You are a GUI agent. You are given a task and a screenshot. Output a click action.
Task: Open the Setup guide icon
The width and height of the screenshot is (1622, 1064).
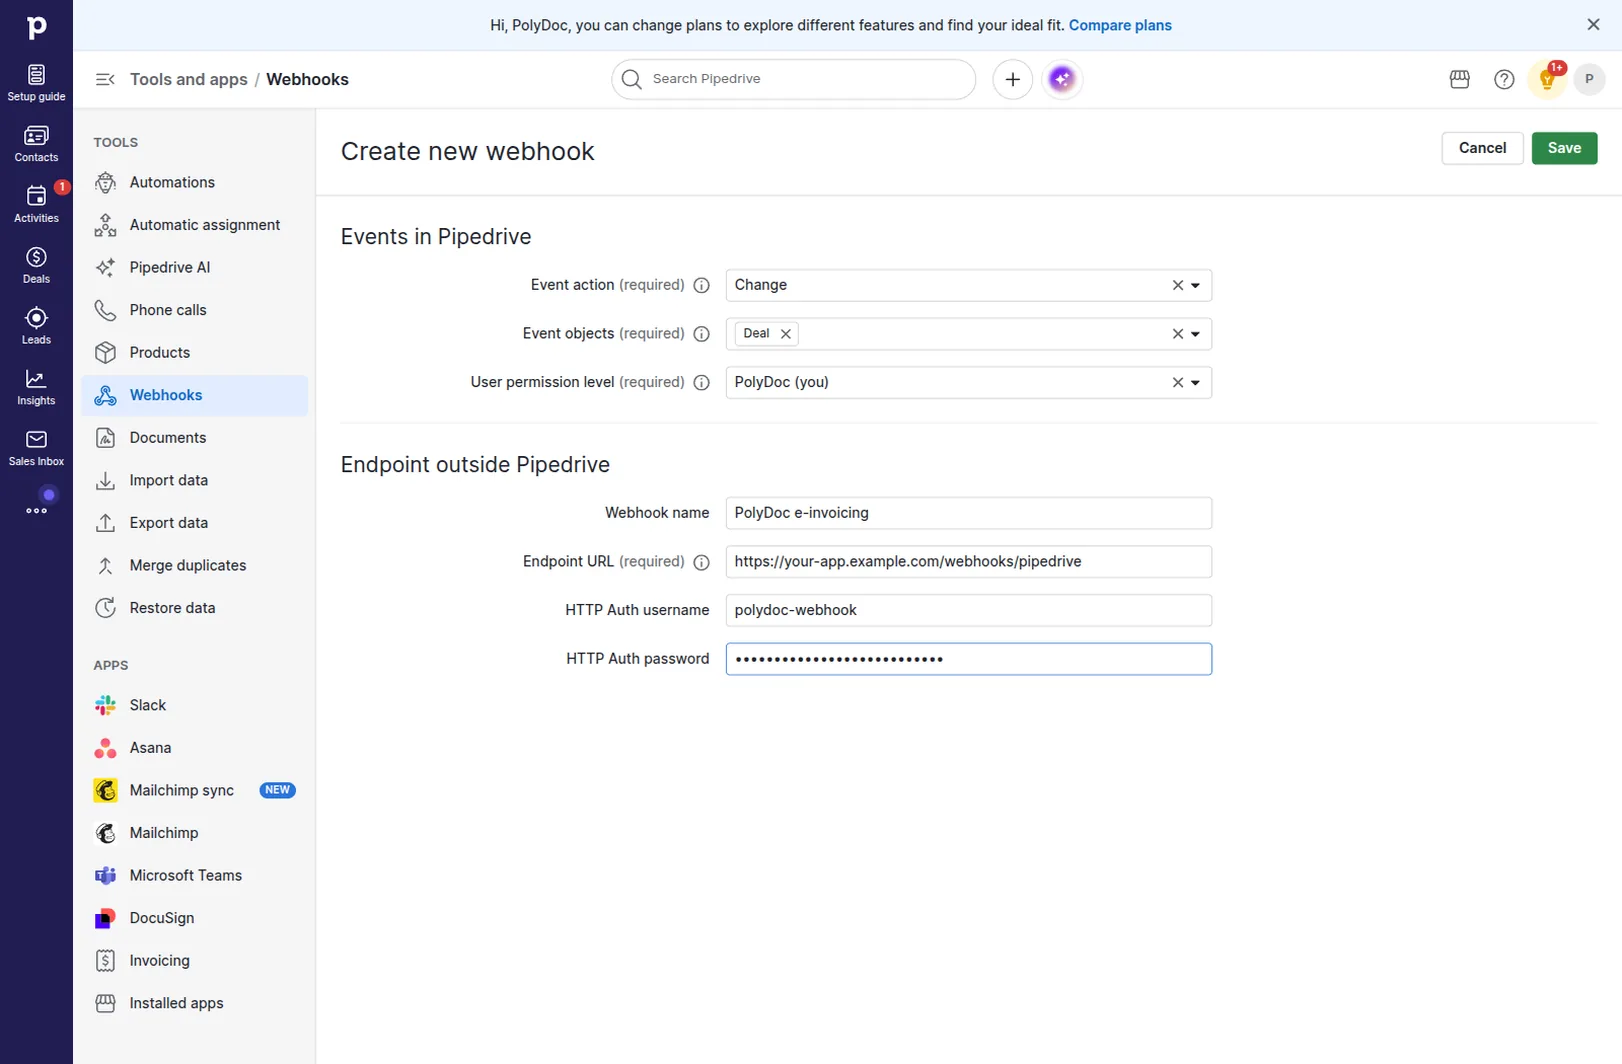pyautogui.click(x=36, y=82)
